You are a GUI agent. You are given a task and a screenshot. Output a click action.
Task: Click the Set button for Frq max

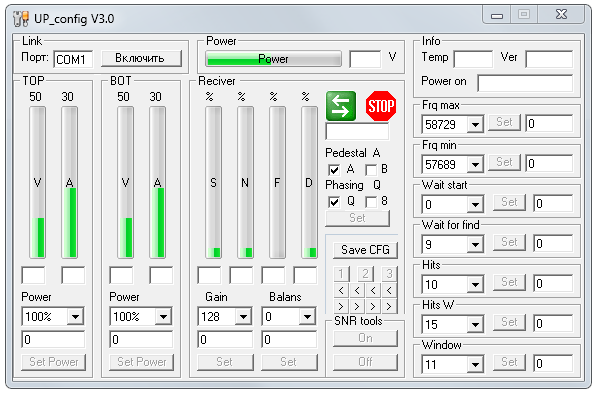(x=504, y=122)
